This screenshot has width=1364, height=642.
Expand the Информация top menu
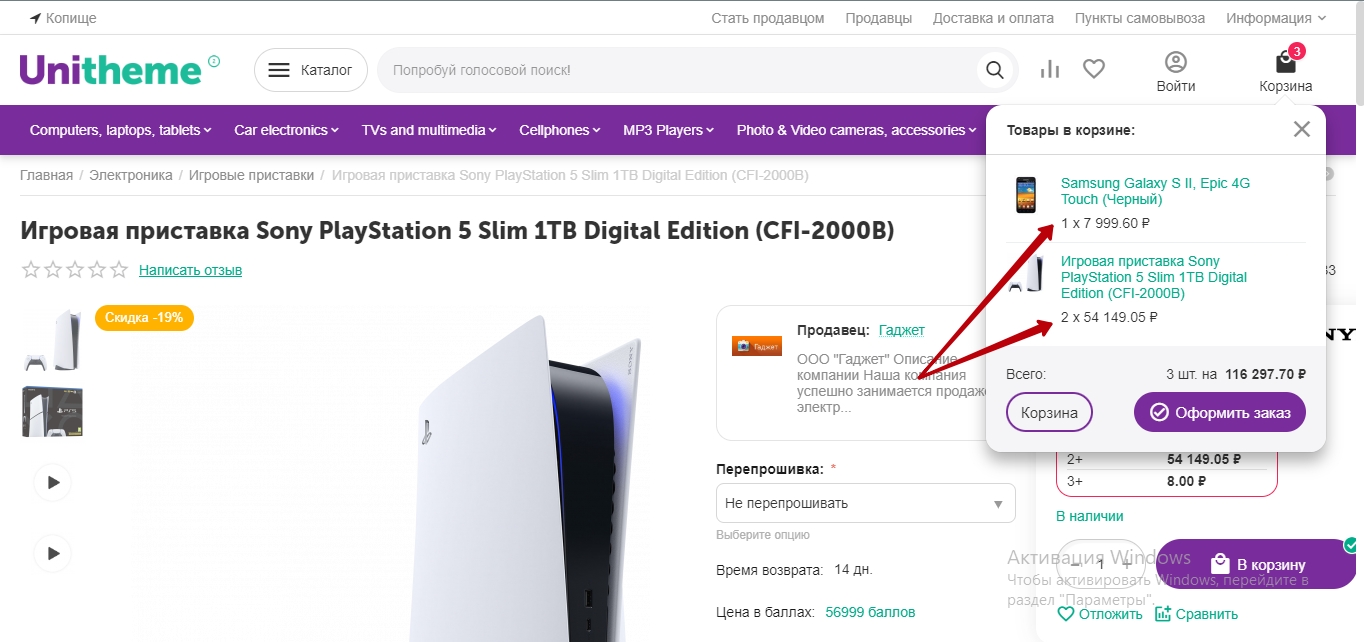[1276, 18]
